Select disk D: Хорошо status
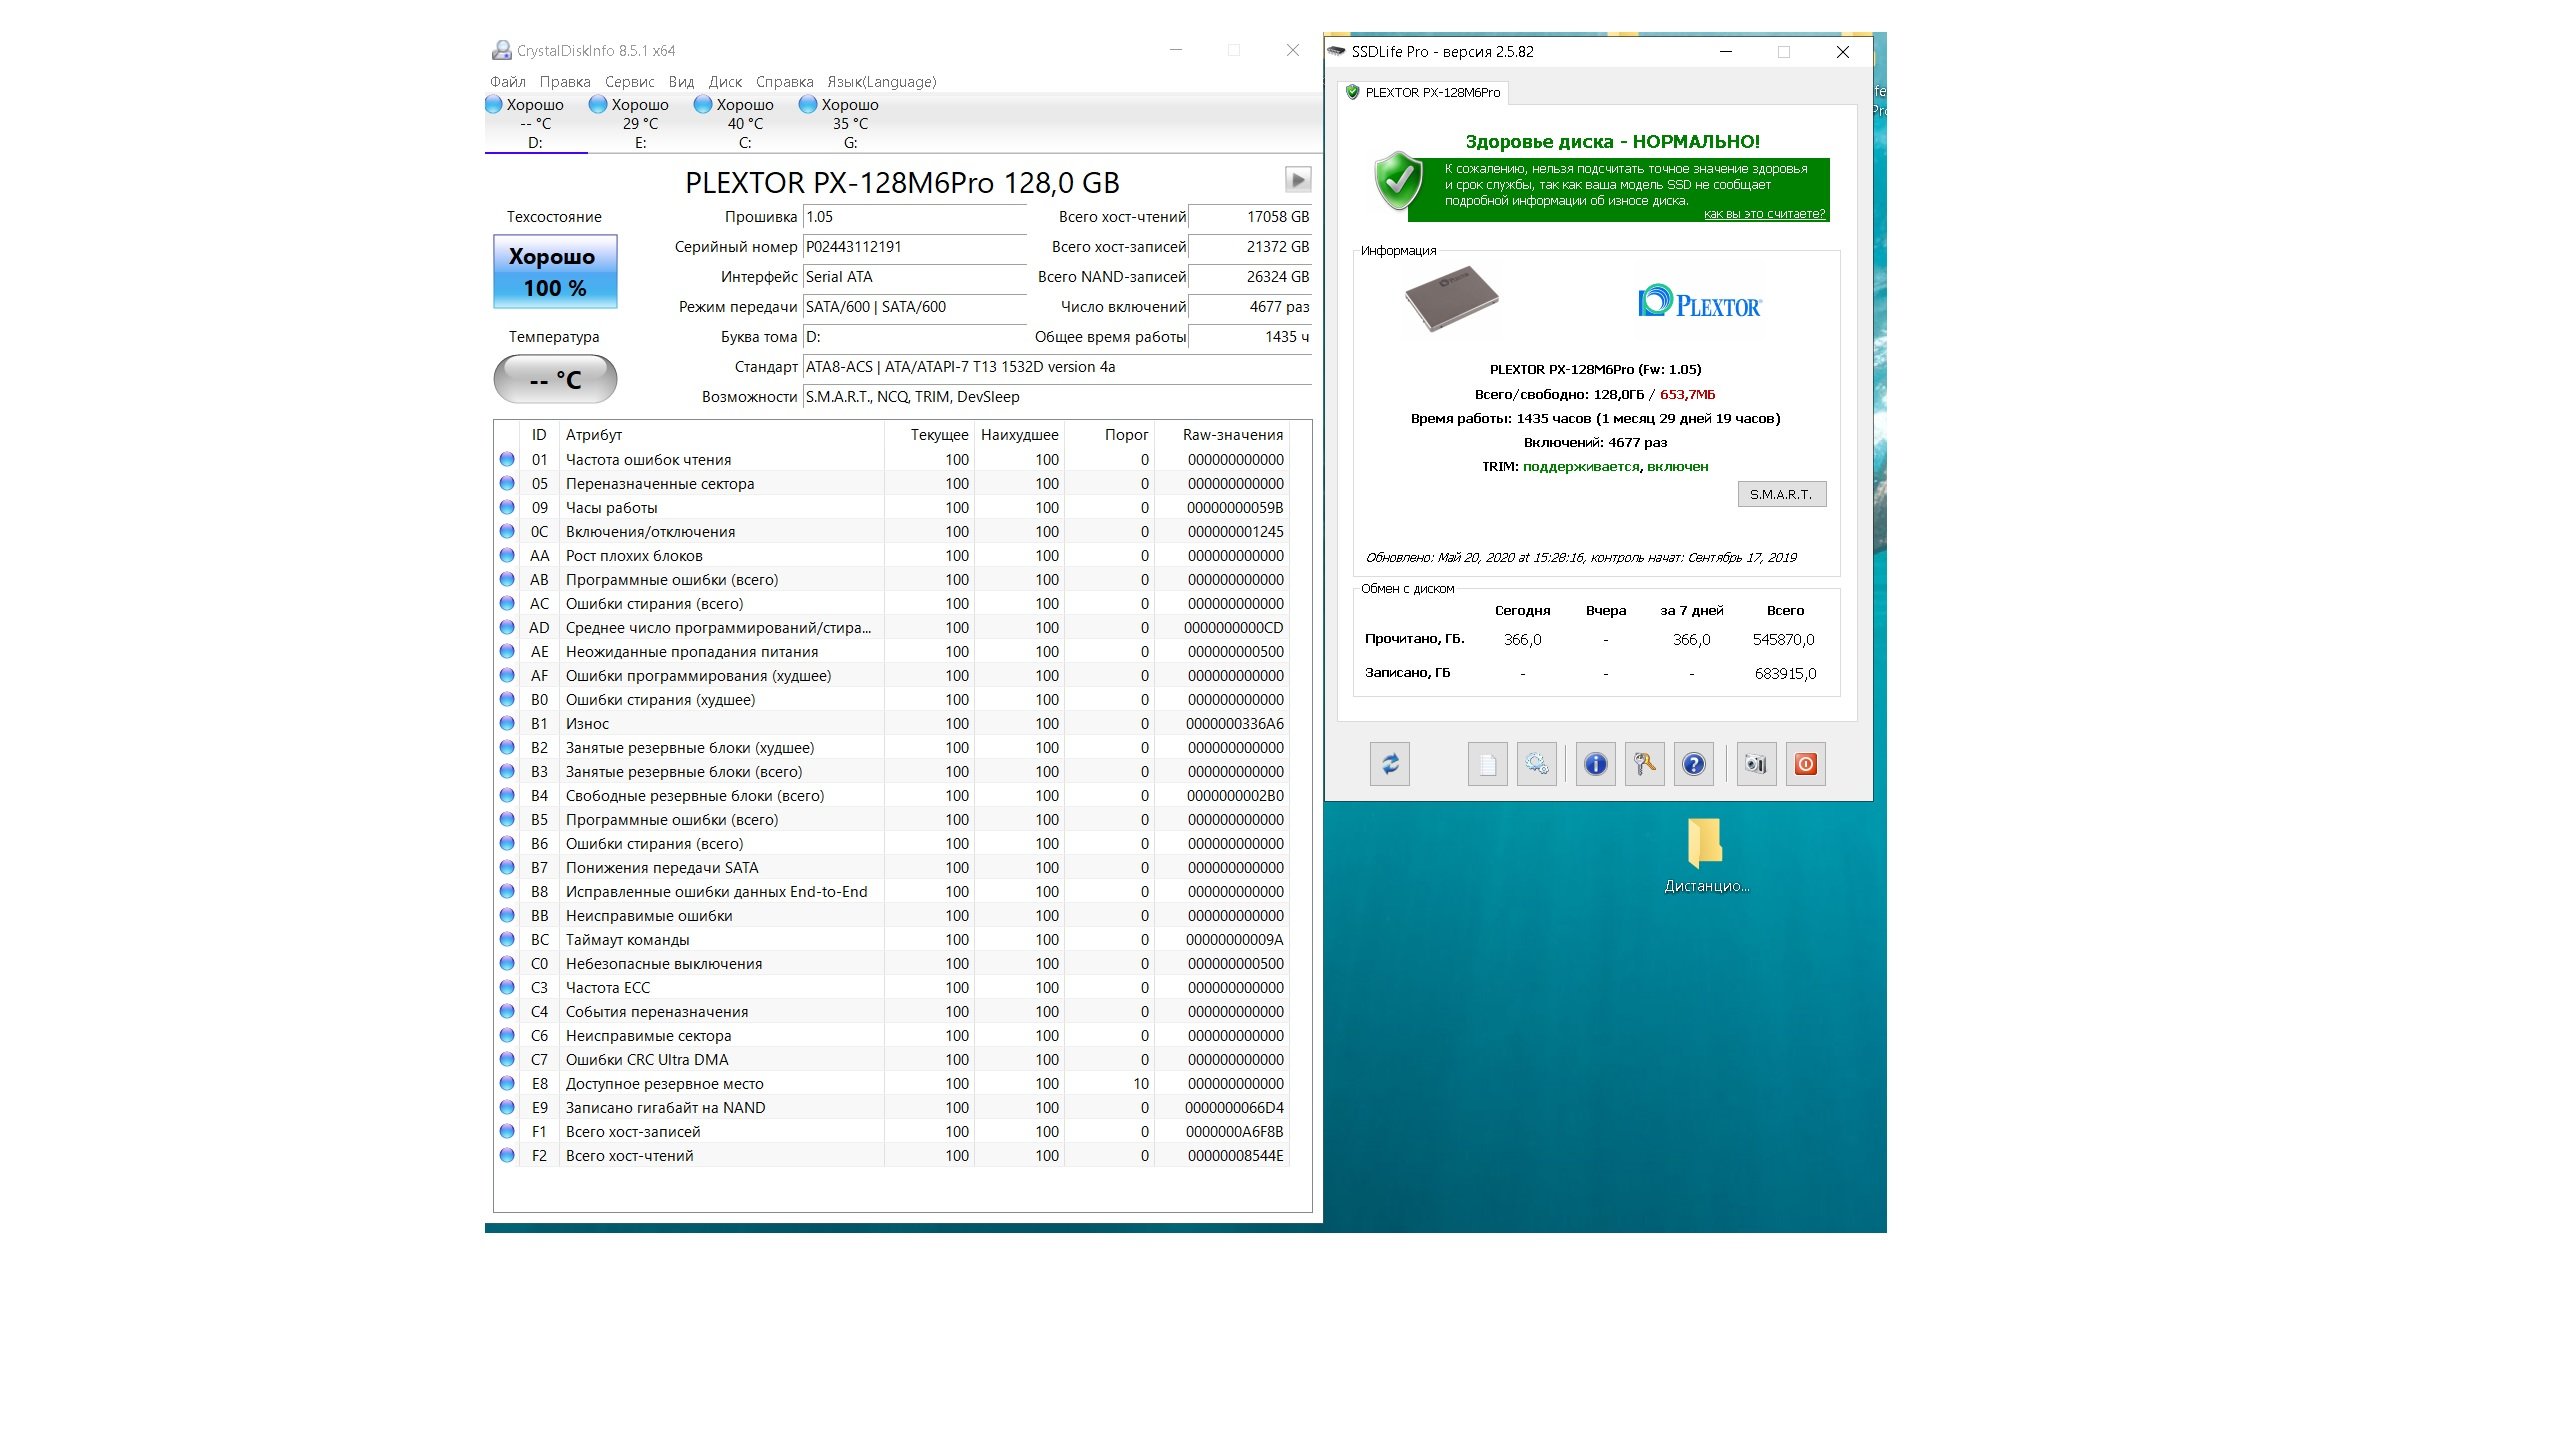Image resolution: width=2560 pixels, height=1440 pixels. click(x=535, y=123)
